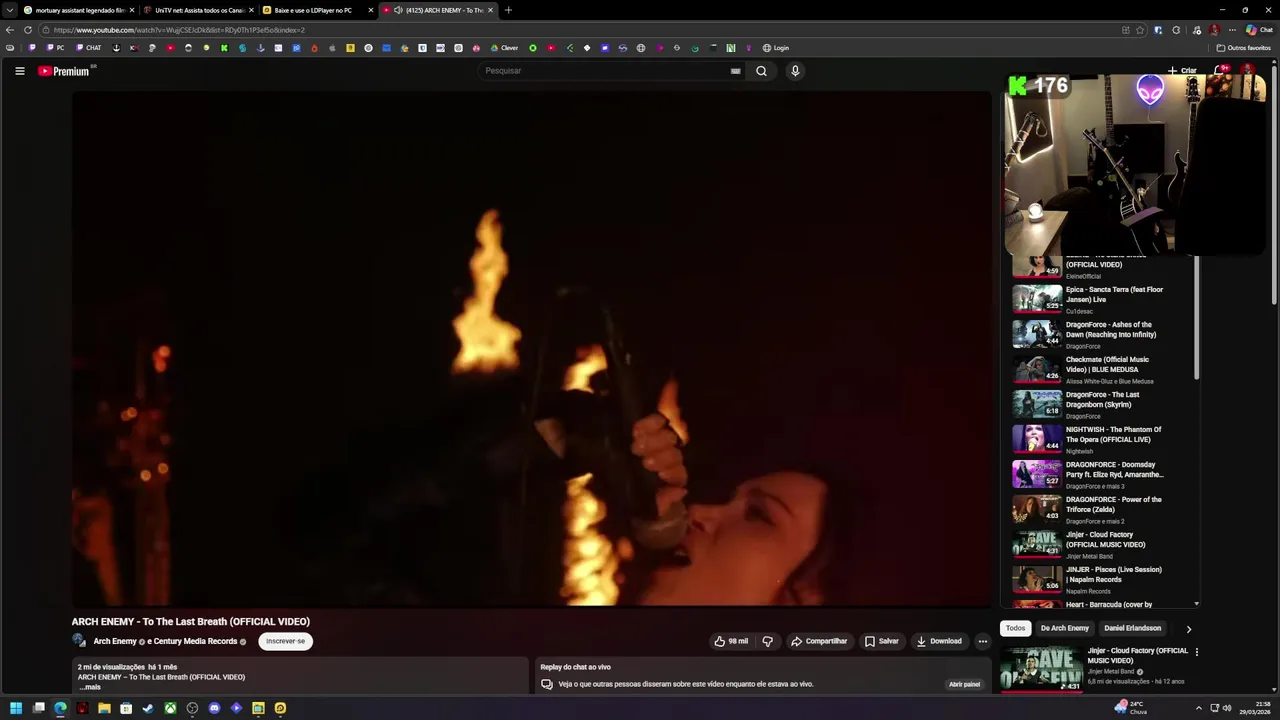Click the YouTube Premium logo
Viewport: 1280px width, 720px height.
(64, 71)
